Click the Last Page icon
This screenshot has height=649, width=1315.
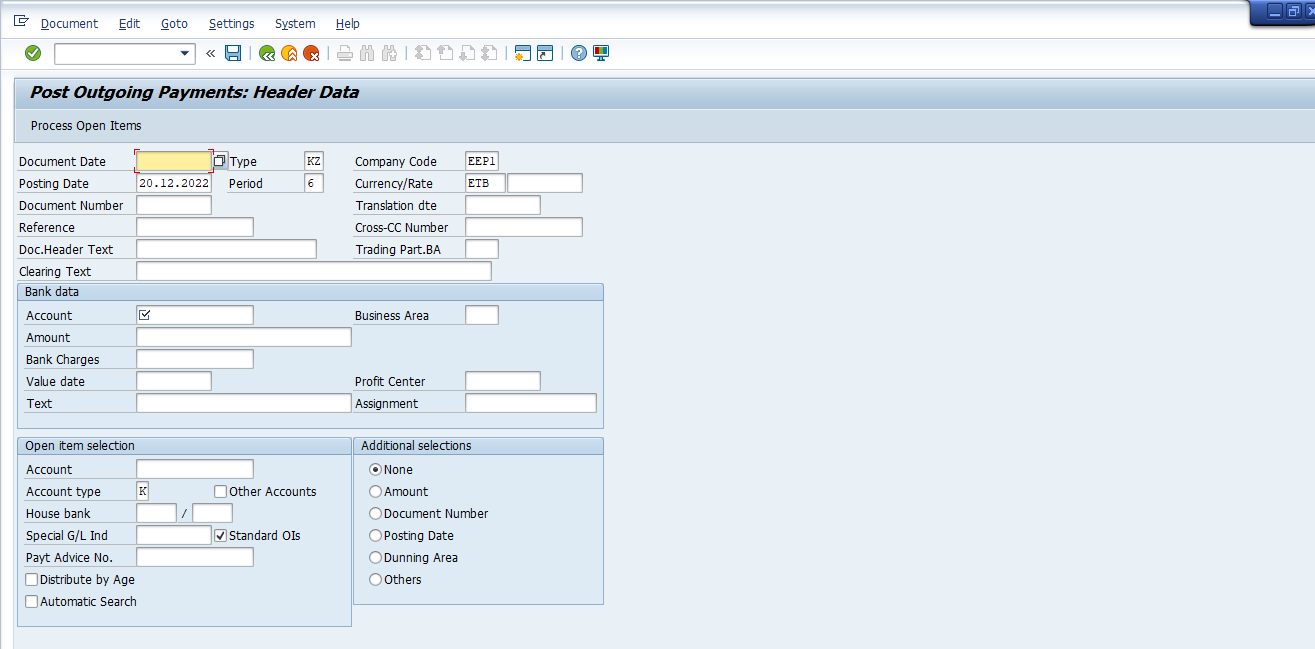(489, 53)
